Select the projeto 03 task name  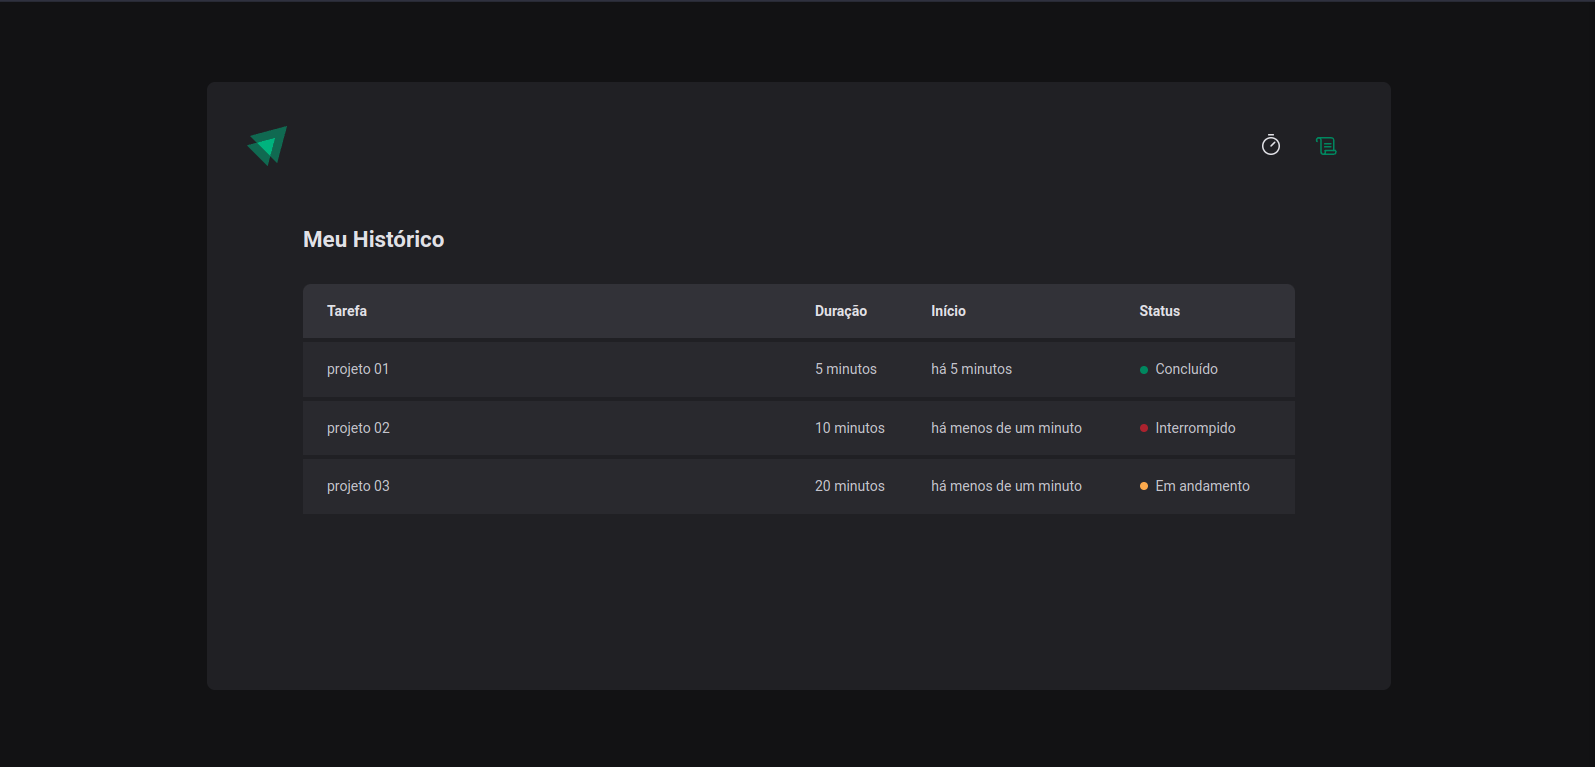click(x=358, y=486)
